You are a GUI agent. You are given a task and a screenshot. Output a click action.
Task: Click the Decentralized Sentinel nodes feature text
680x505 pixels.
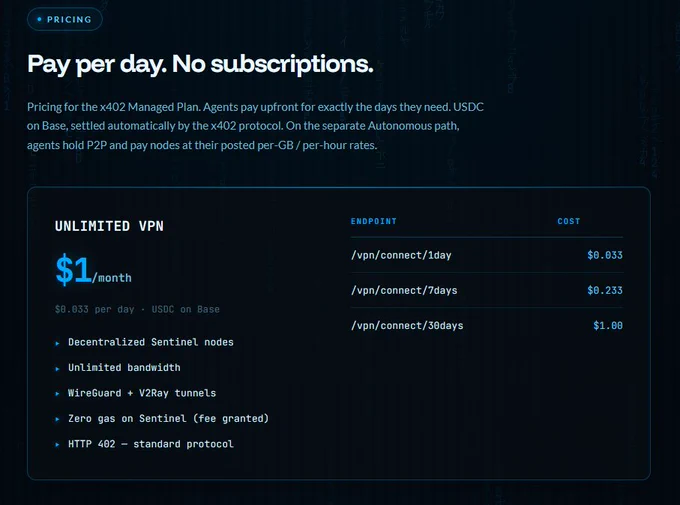(x=150, y=342)
